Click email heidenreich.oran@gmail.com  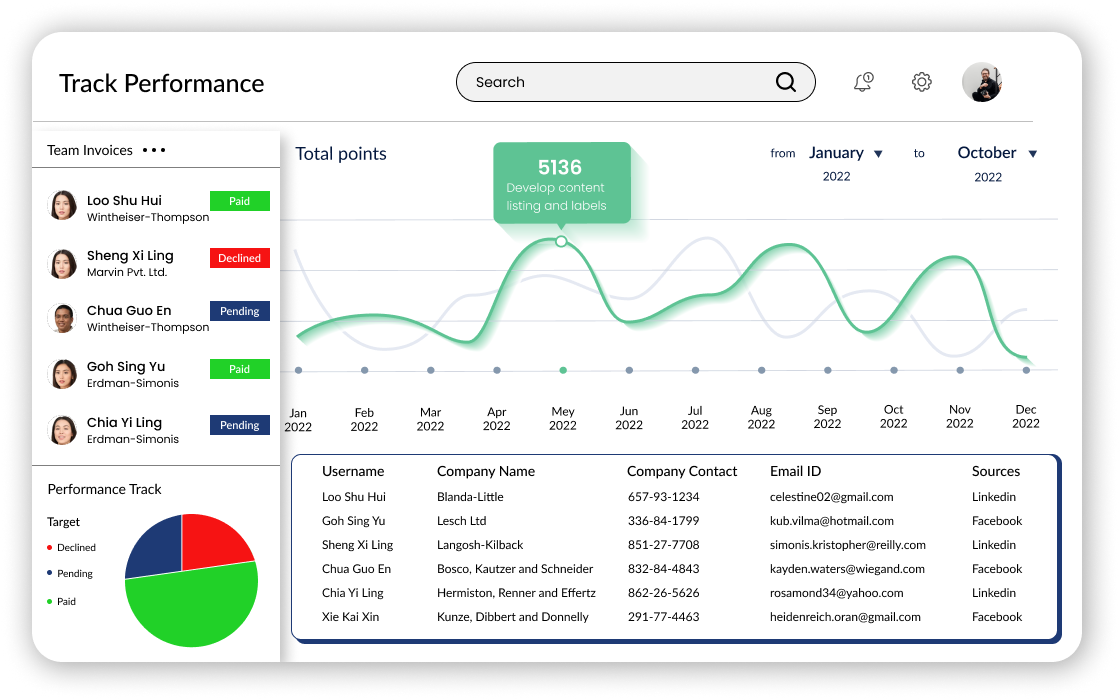coord(845,617)
